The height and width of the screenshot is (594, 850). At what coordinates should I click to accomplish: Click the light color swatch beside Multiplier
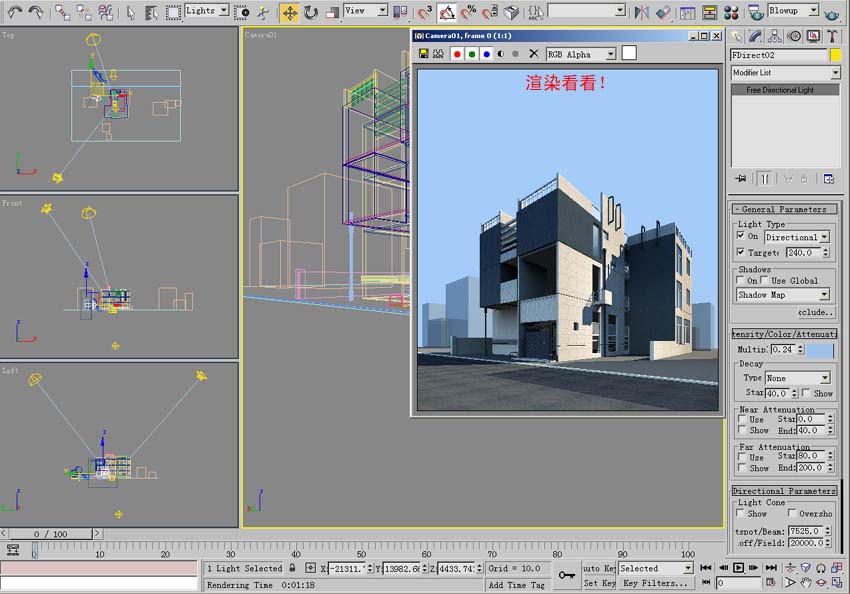pyautogui.click(x=820, y=351)
